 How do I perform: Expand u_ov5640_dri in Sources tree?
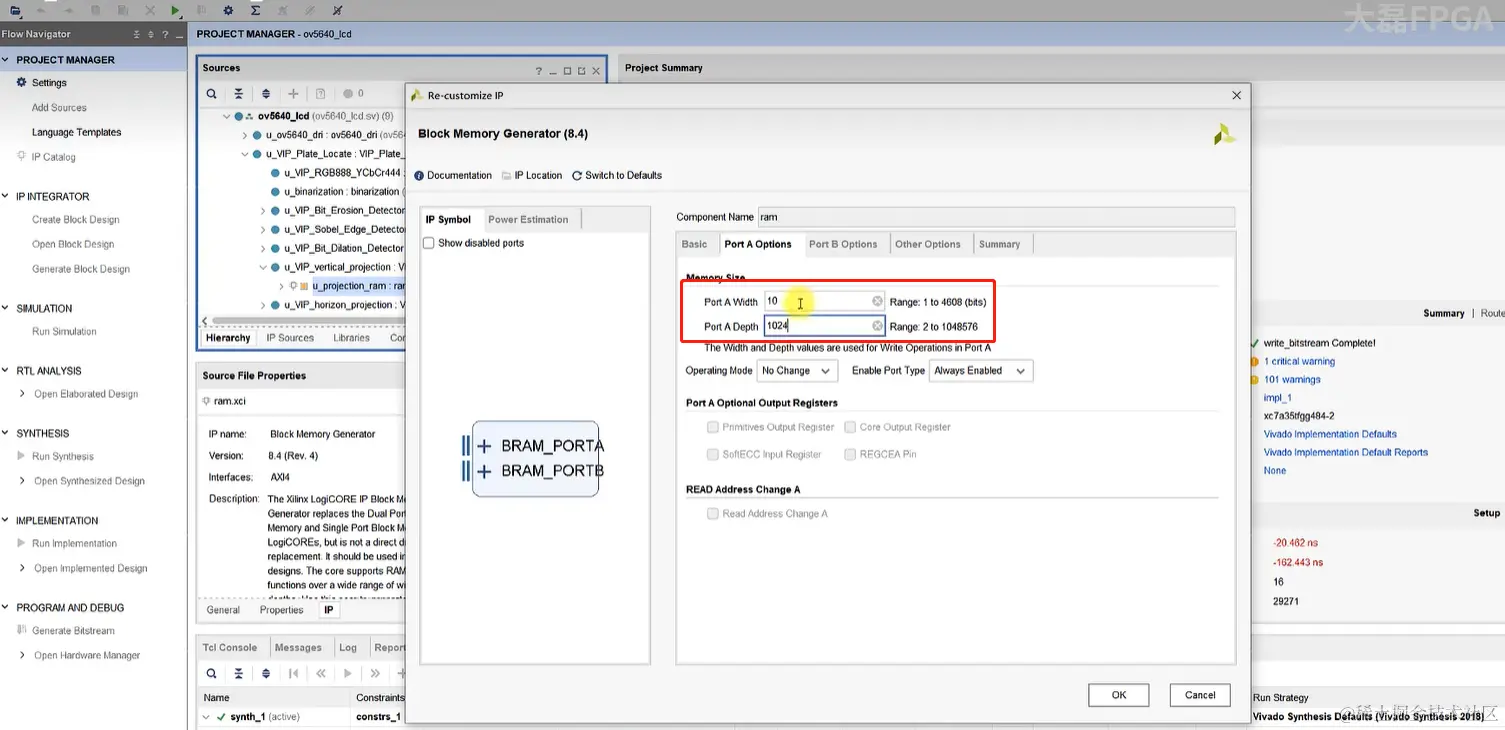(245, 135)
